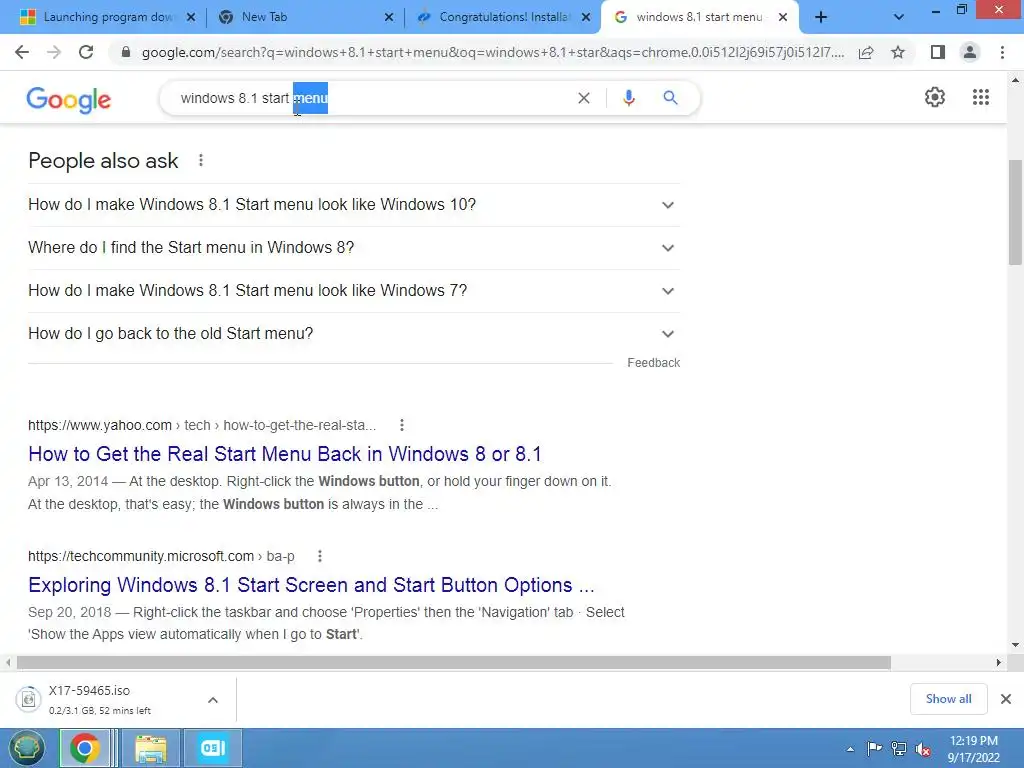Click the browser forward arrow
This screenshot has height=768, width=1024.
(x=54, y=52)
